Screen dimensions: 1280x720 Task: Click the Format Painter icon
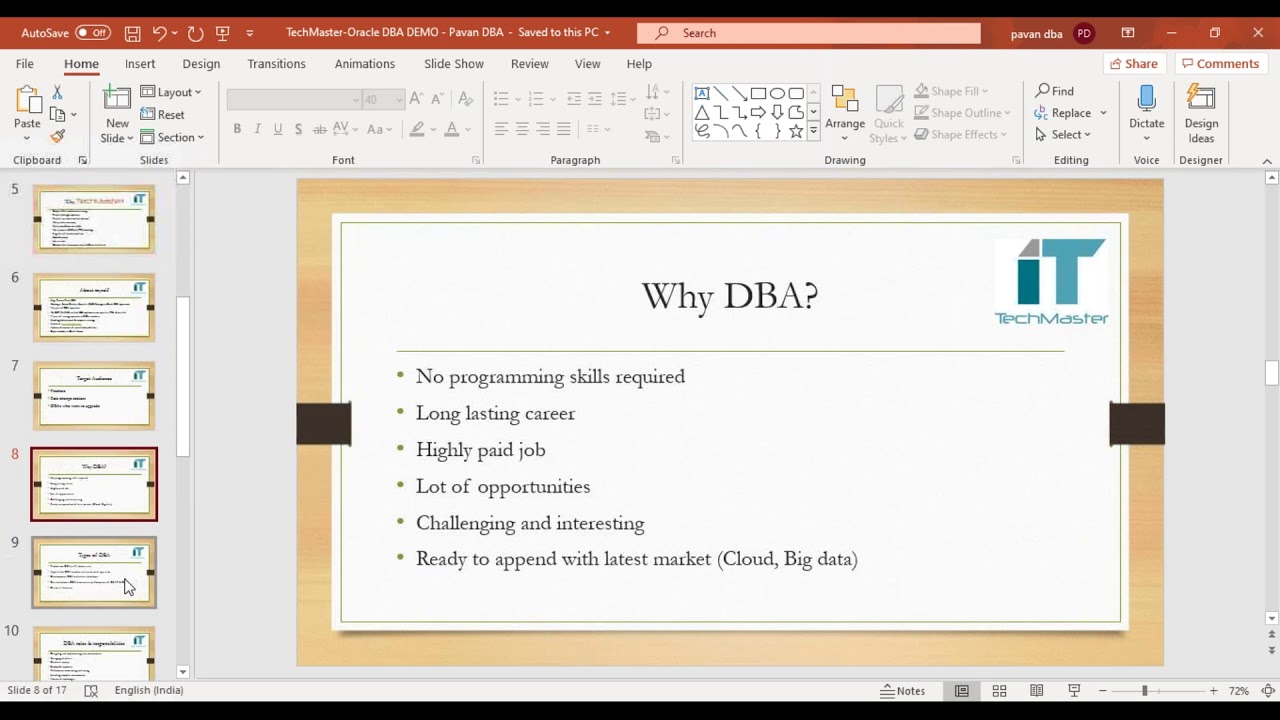pos(57,136)
